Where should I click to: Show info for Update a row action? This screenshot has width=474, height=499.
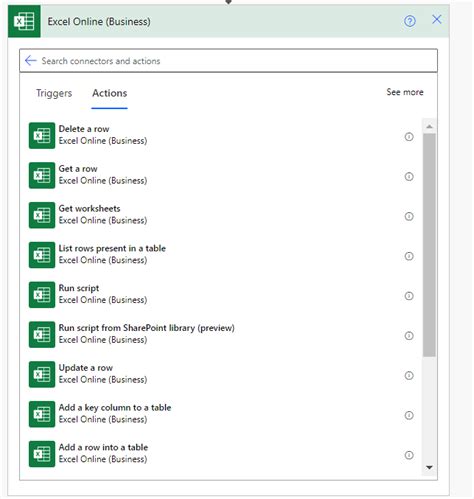point(409,376)
